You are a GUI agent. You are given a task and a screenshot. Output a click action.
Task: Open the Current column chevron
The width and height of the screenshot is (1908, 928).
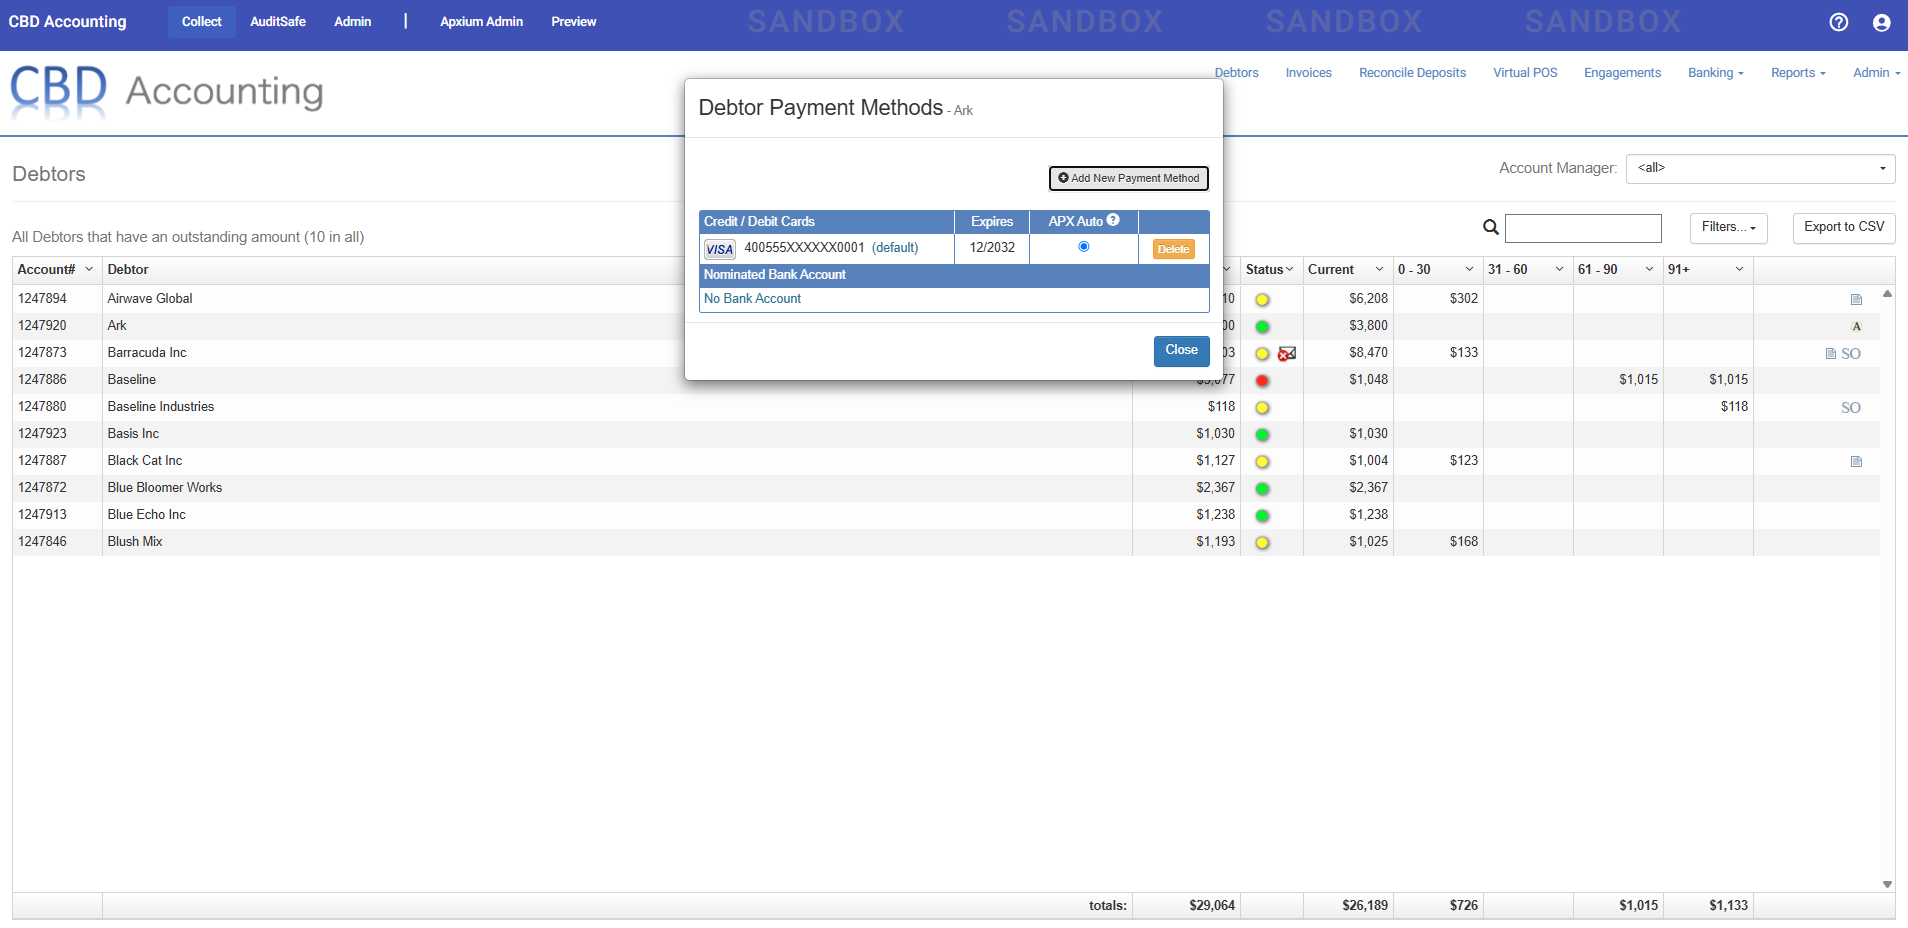coord(1380,269)
